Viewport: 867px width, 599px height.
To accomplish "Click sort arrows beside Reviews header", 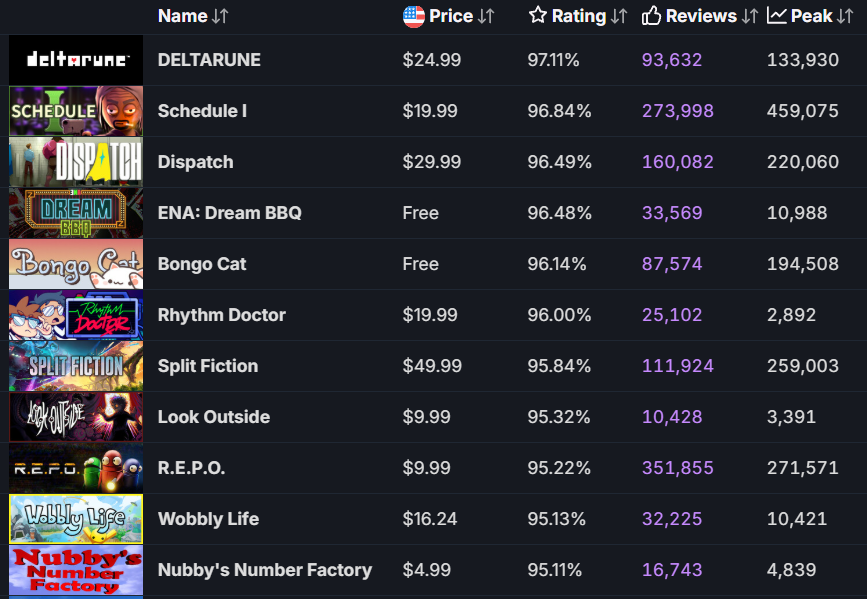I will pyautogui.click(x=749, y=16).
